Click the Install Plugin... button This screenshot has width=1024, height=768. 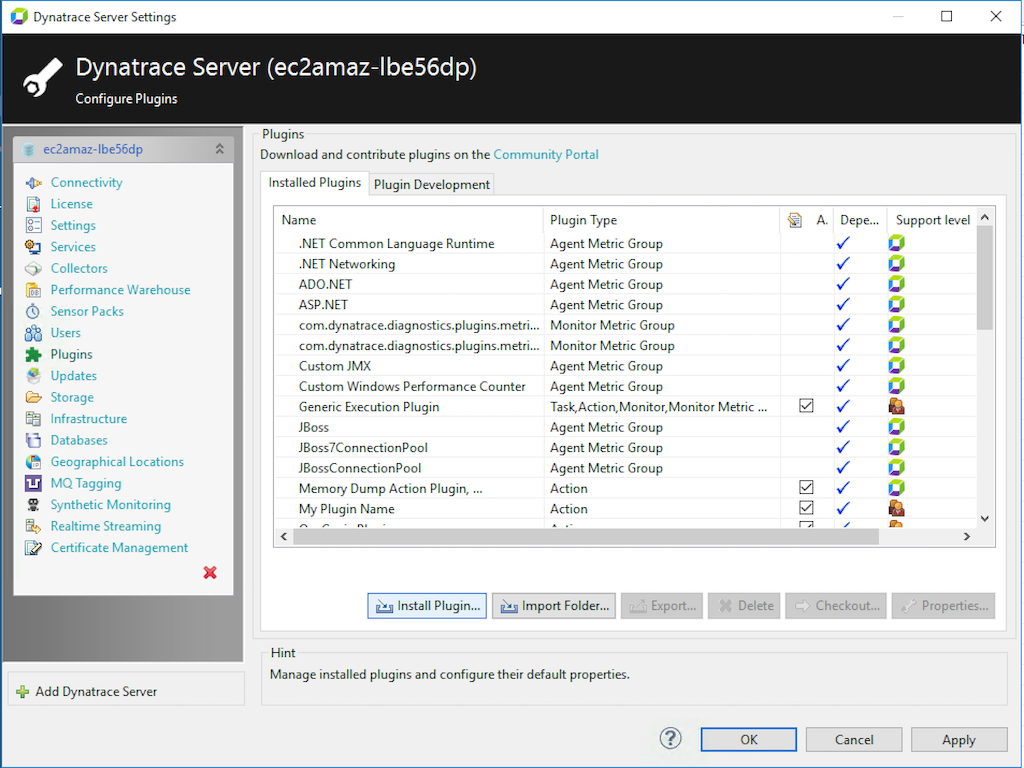pyautogui.click(x=427, y=606)
